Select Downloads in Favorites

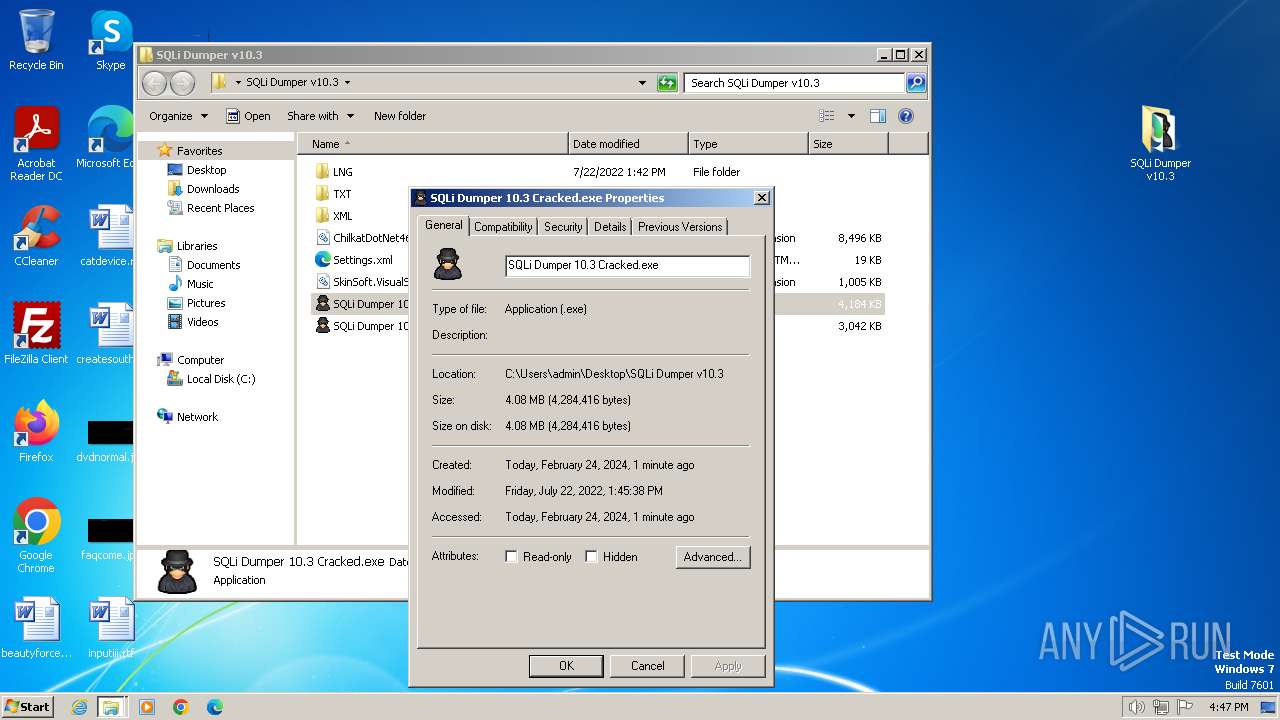point(213,189)
